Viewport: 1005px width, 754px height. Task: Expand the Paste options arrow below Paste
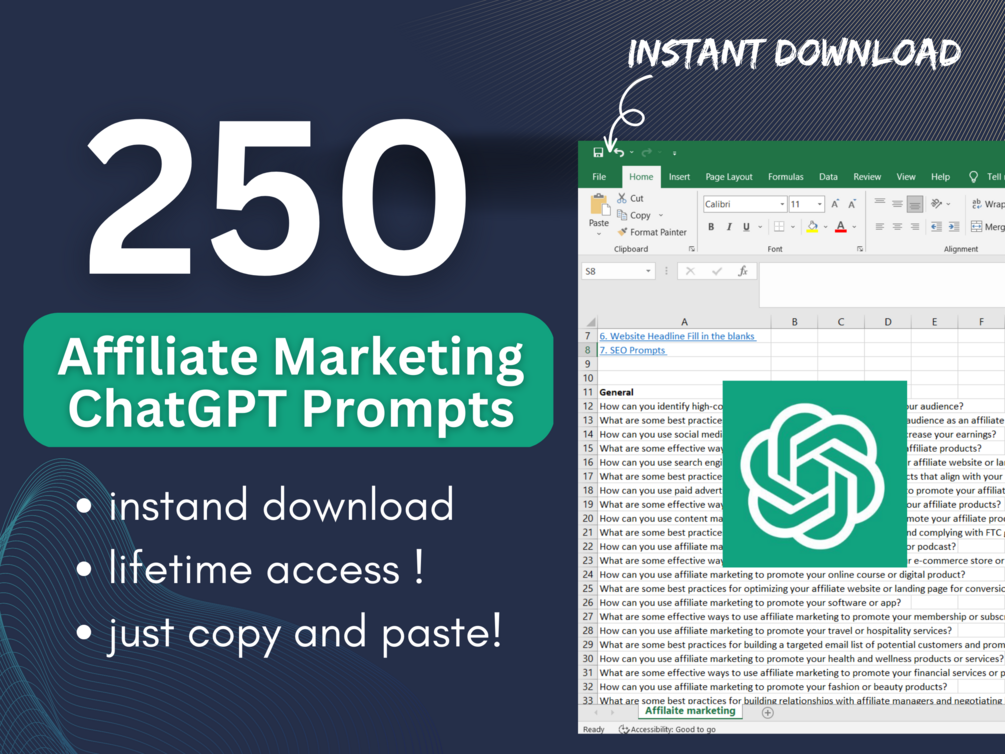pyautogui.click(x=599, y=234)
